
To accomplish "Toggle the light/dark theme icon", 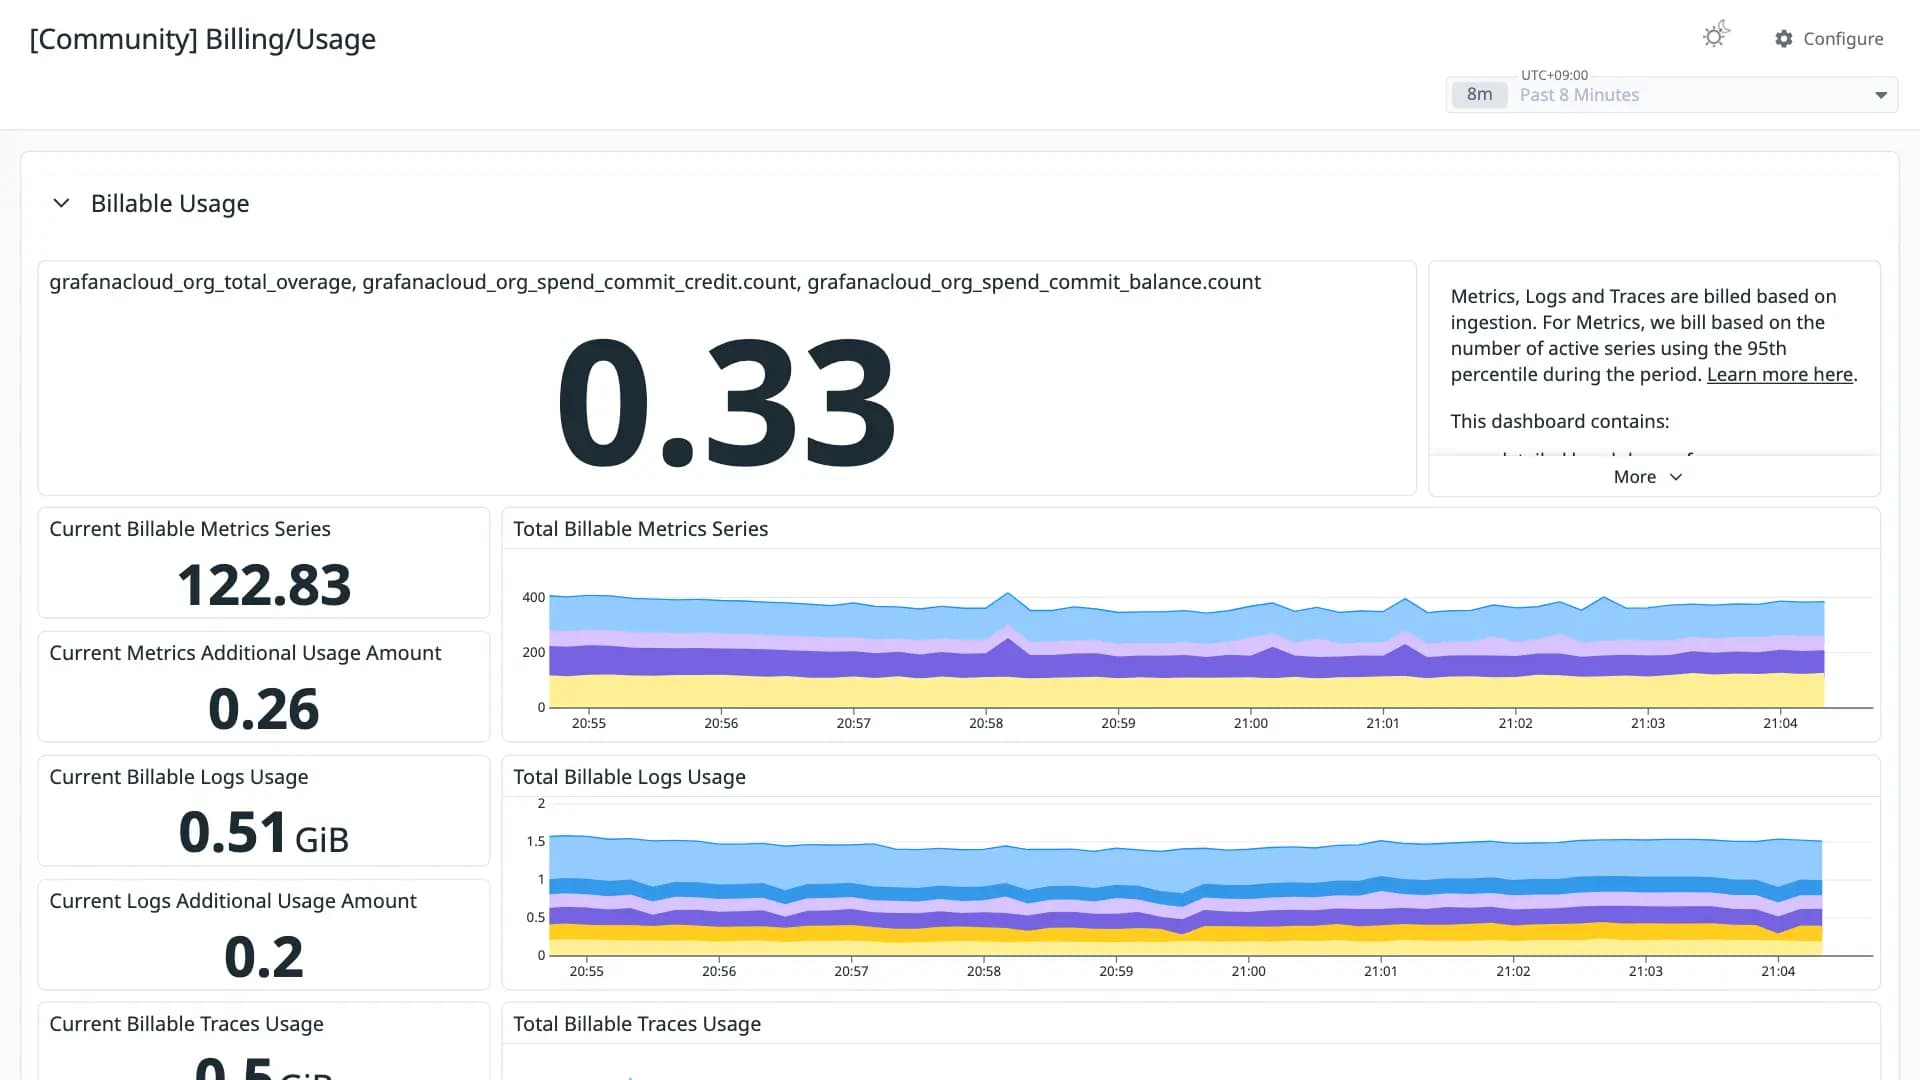I will pos(1716,36).
